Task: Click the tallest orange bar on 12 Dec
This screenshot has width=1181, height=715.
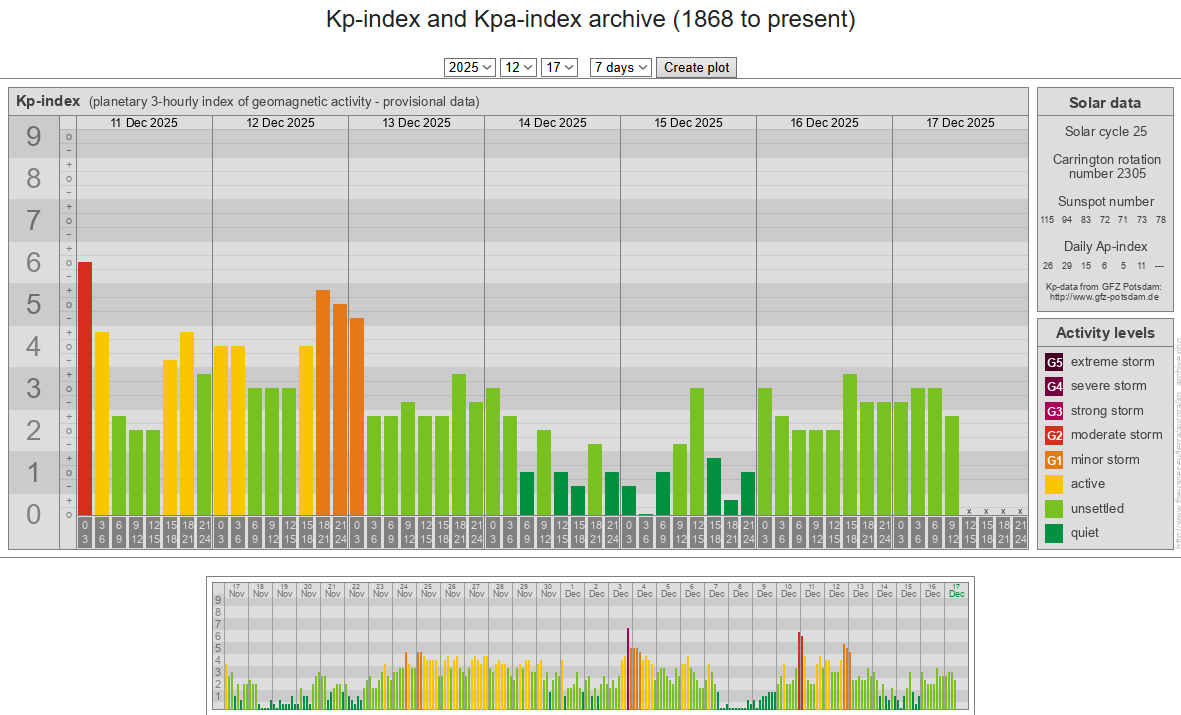Action: [323, 402]
